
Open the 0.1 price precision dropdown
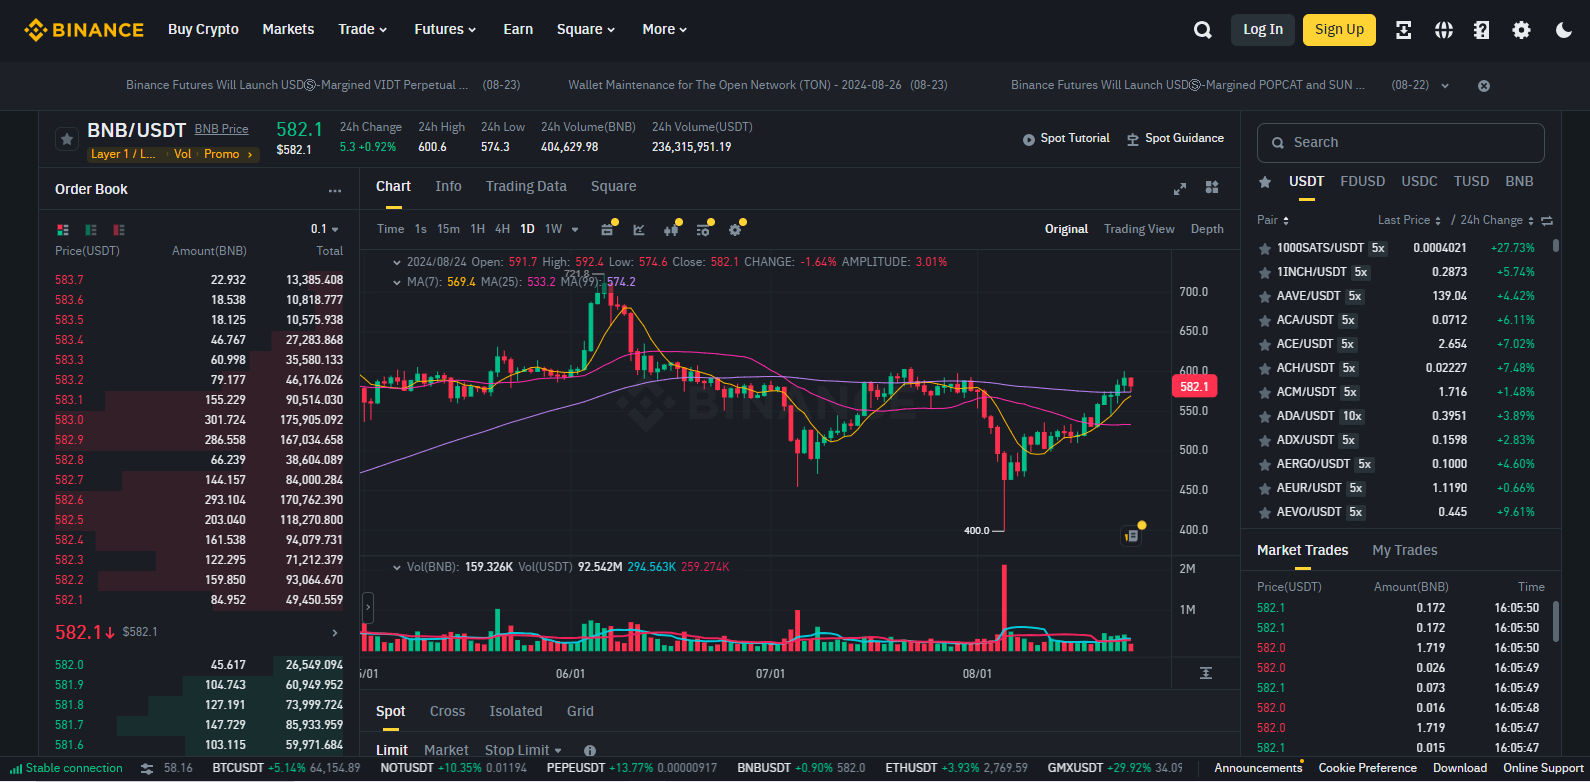click(x=325, y=229)
